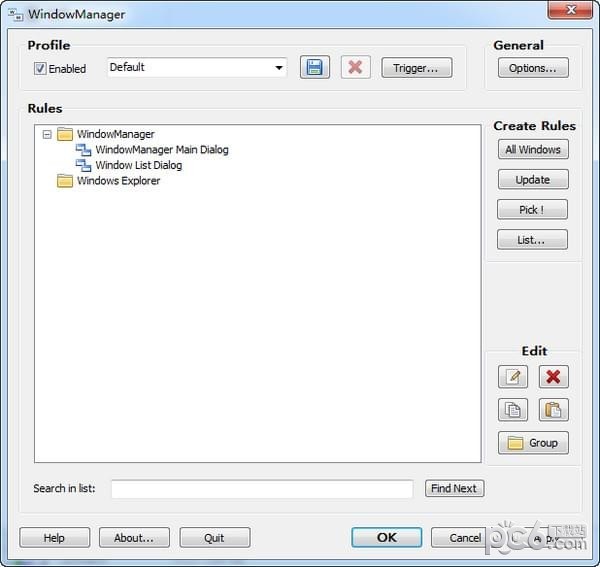Select WindowManager Main Dialog rule
Image resolution: width=600 pixels, height=567 pixels.
point(161,150)
